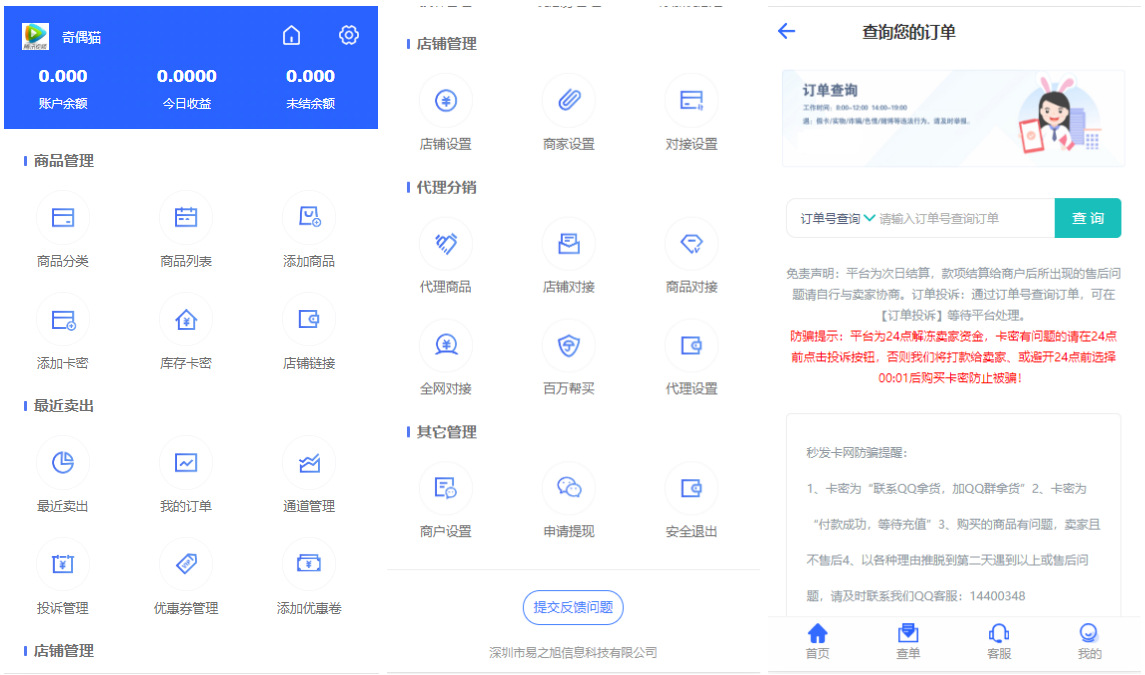Open 添加卡密 icon
The image size is (1145, 675).
(63, 319)
